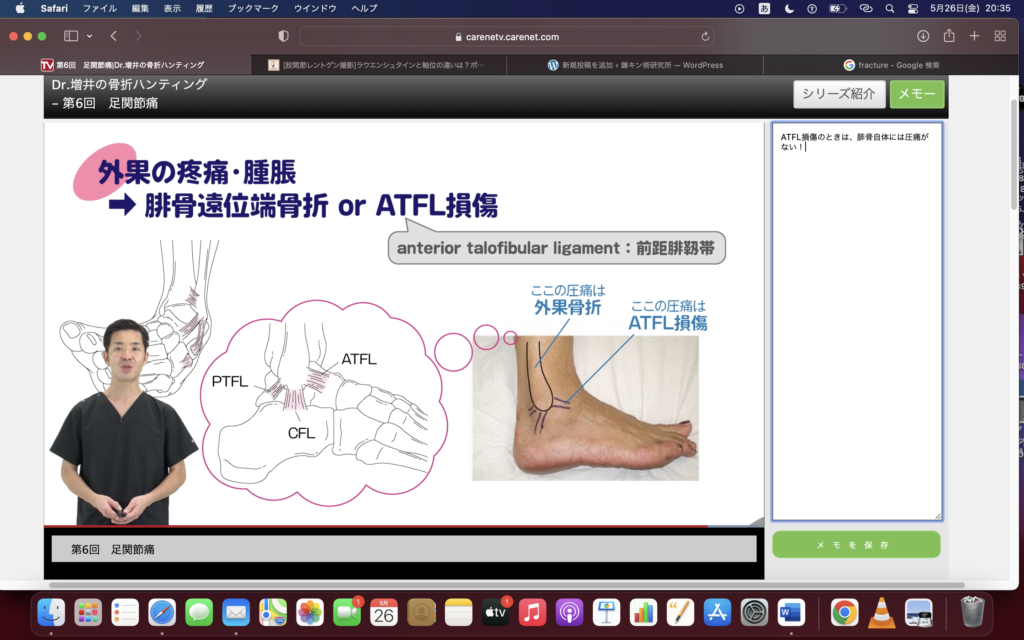
Task: Click the privacy shield icon
Action: pos(283,36)
